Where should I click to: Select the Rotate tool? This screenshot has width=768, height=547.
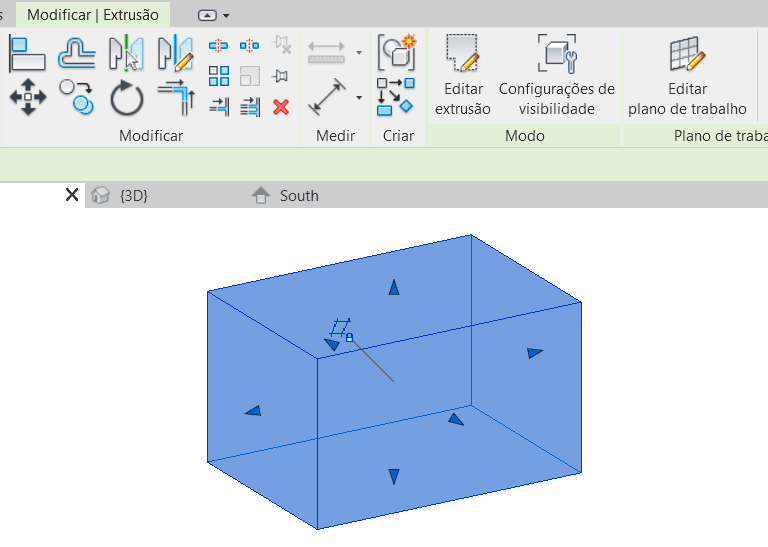click(x=126, y=98)
